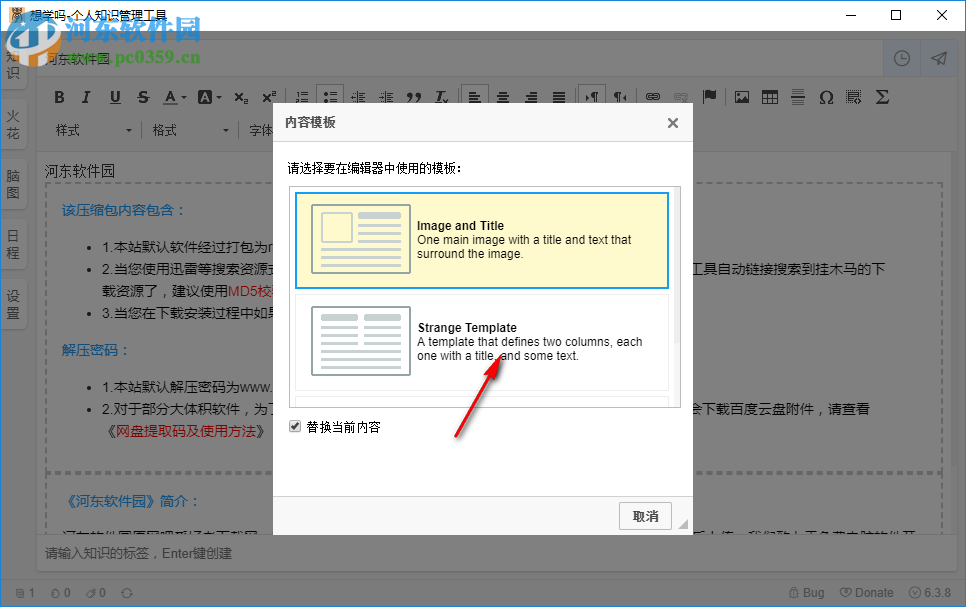This screenshot has height=607, width=966.
Task: Open the 样式 style dropdown
Action: [93, 130]
